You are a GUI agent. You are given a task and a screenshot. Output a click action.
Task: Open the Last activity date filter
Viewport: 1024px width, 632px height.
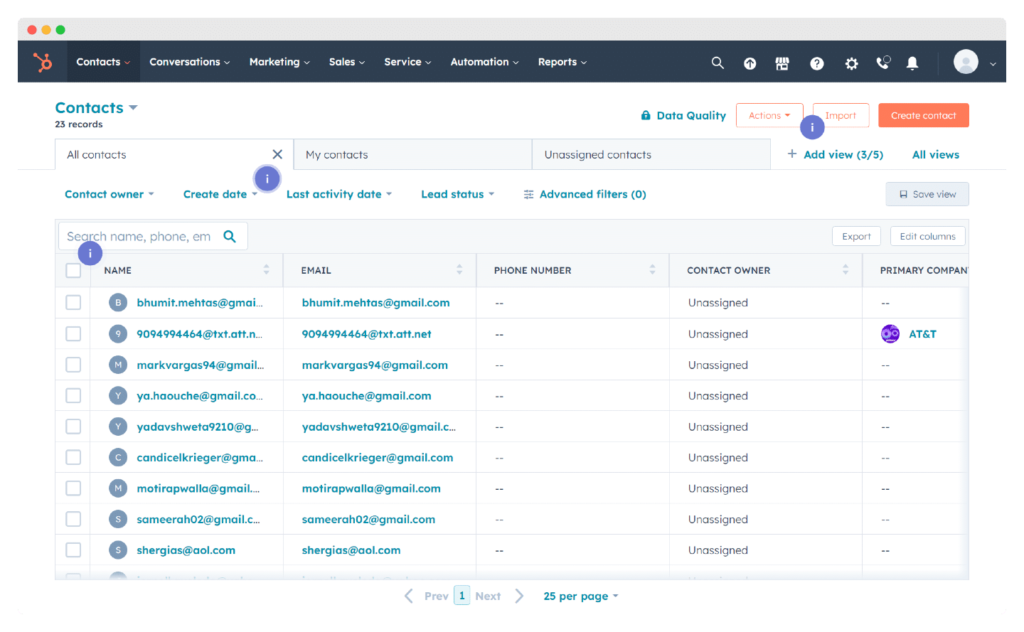339,195
